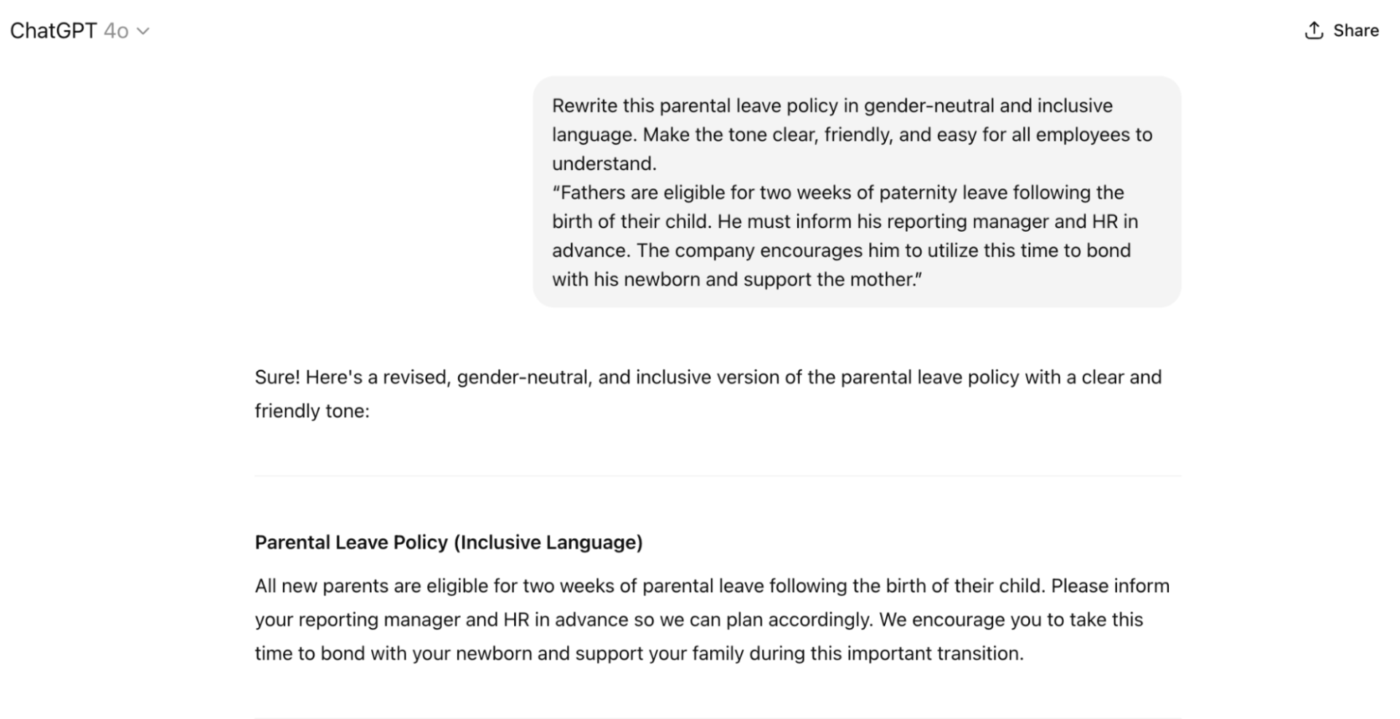Viewport: 1400px width, 719px height.
Task: Click "Rewrite this parental leave policy" prompt line
Action: click(831, 106)
